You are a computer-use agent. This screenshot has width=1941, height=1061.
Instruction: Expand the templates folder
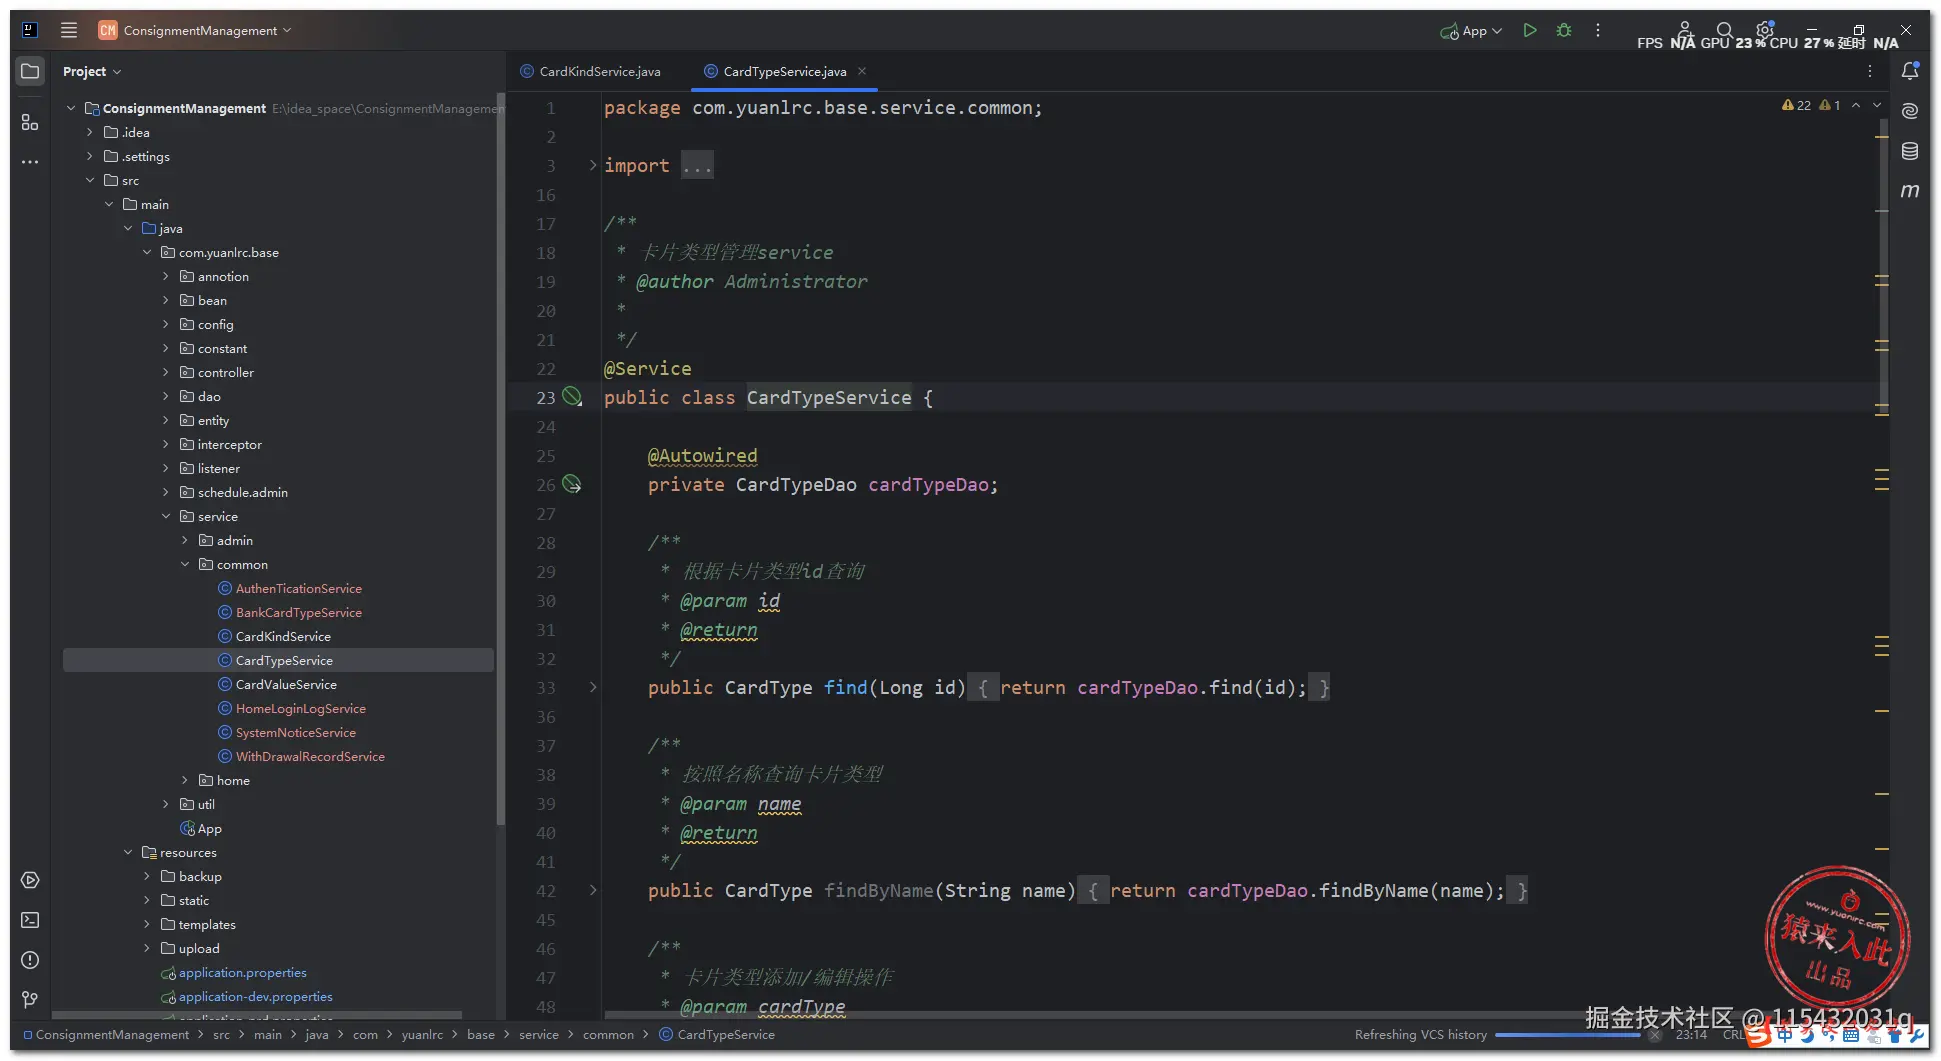147,924
